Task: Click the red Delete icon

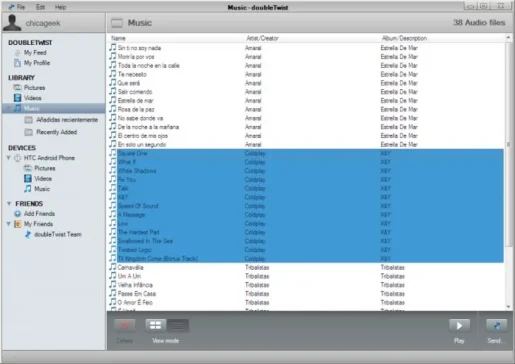Action: pyautogui.click(x=125, y=326)
